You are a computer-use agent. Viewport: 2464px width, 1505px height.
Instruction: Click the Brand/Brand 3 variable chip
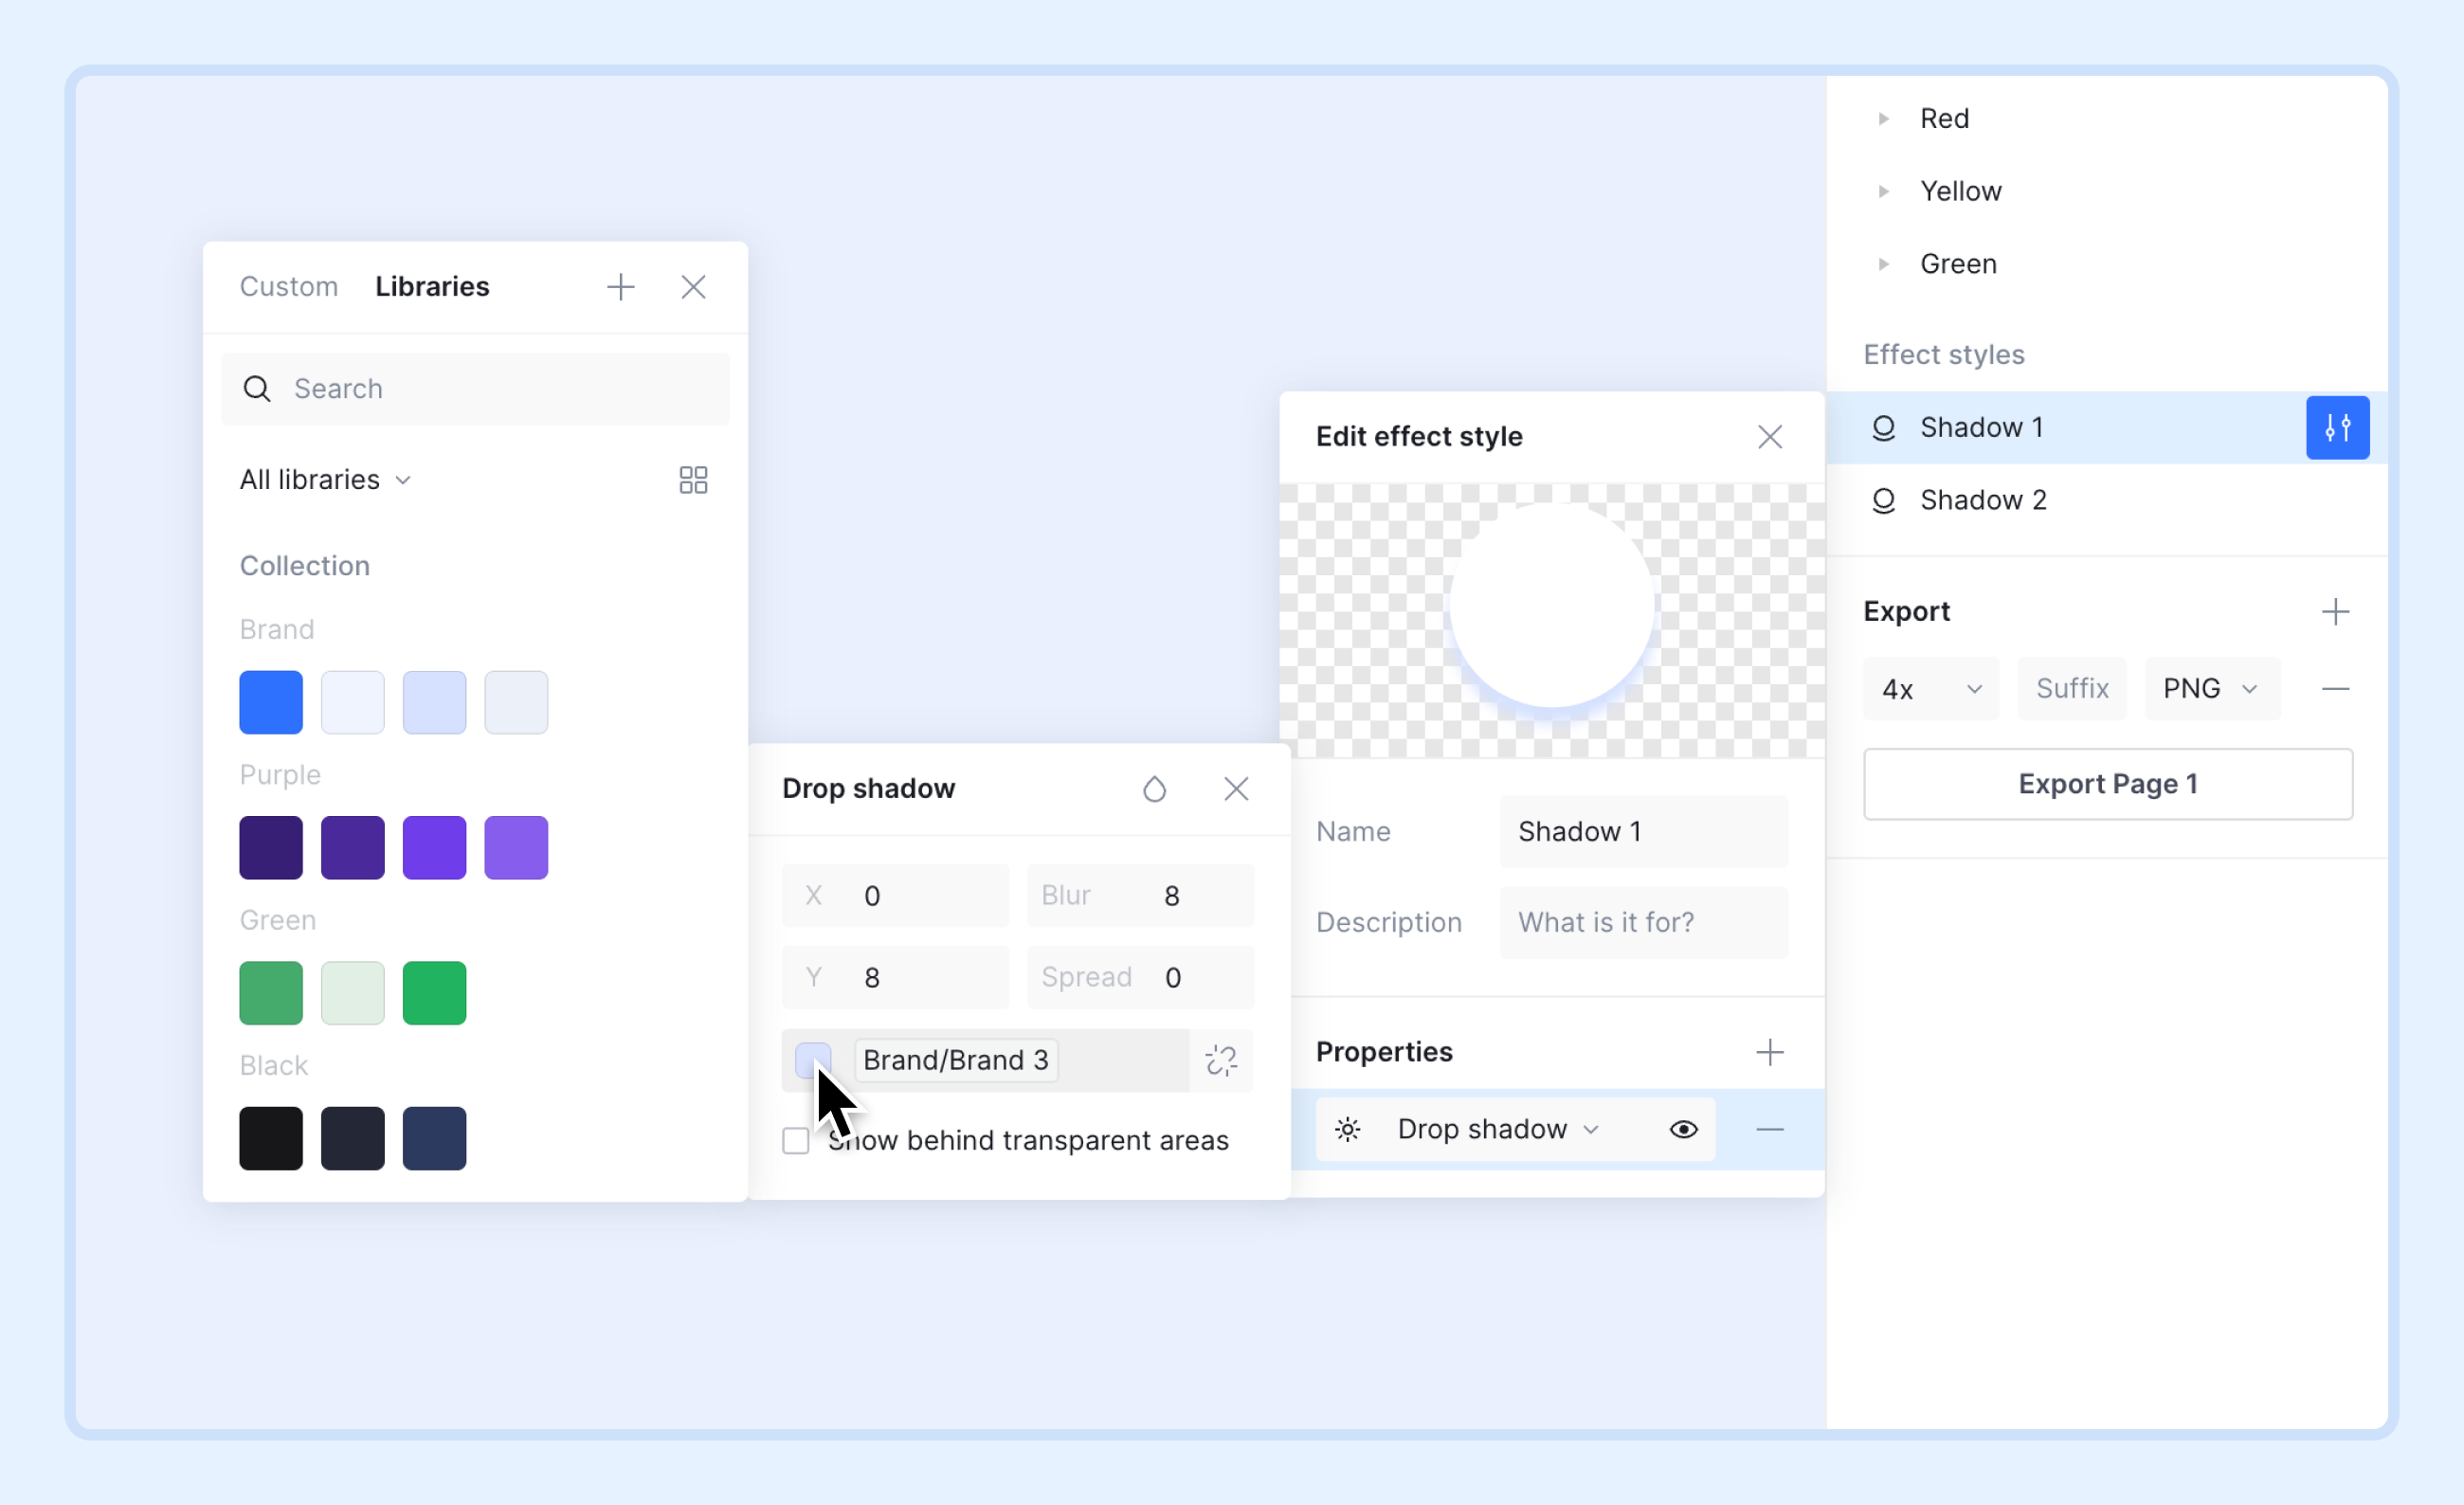tap(956, 1060)
